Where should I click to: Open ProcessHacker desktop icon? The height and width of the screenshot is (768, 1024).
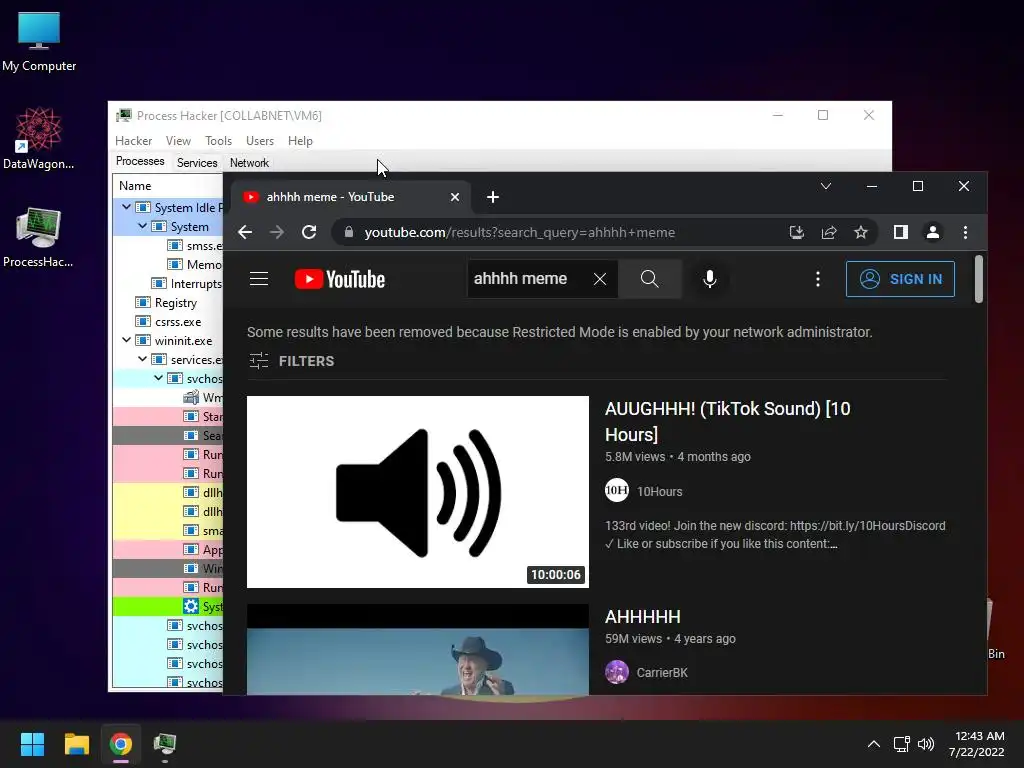(x=39, y=236)
